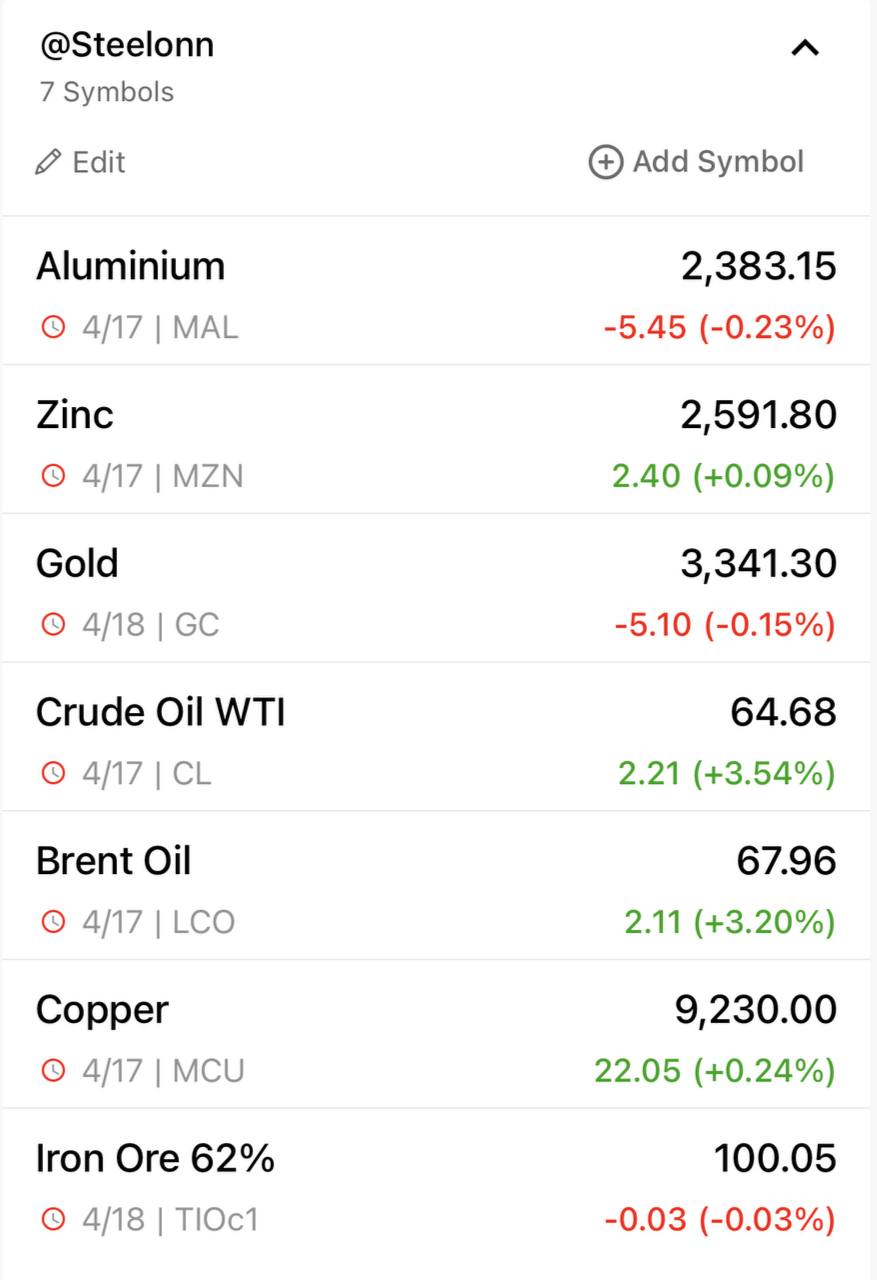Click the clock icon under Iron Ore 62%
The width and height of the screenshot is (877, 1280).
pyautogui.click(x=53, y=1220)
